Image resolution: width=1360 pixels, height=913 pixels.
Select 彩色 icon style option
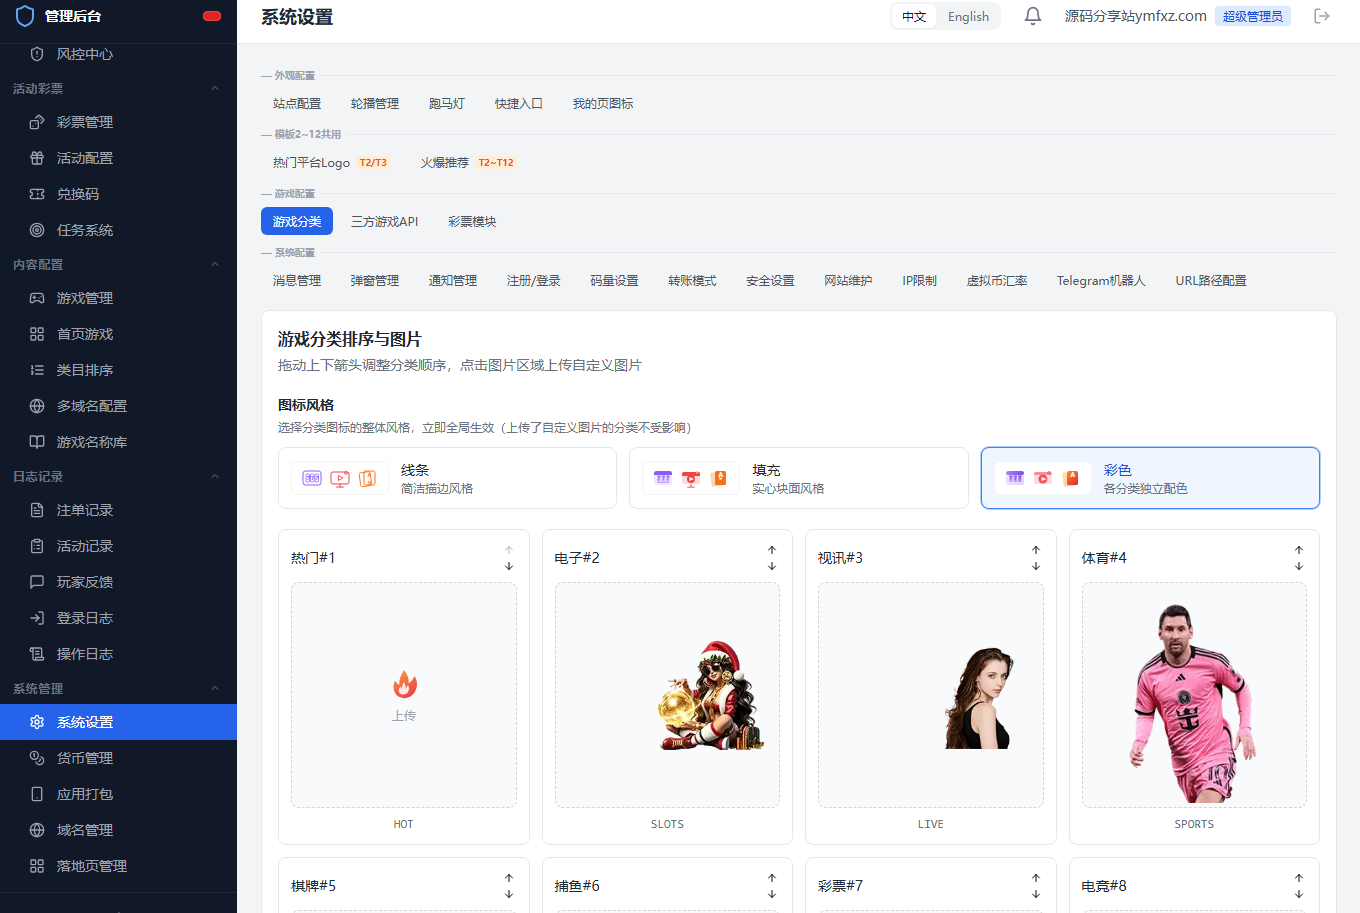(1150, 478)
